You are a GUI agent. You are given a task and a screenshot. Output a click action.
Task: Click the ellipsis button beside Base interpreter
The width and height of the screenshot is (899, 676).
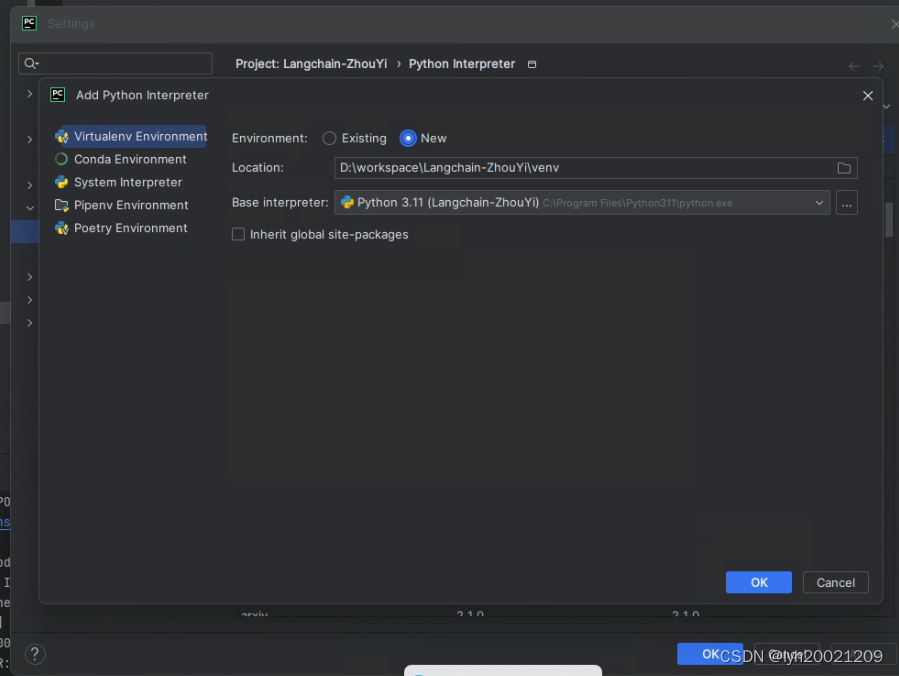tap(846, 203)
